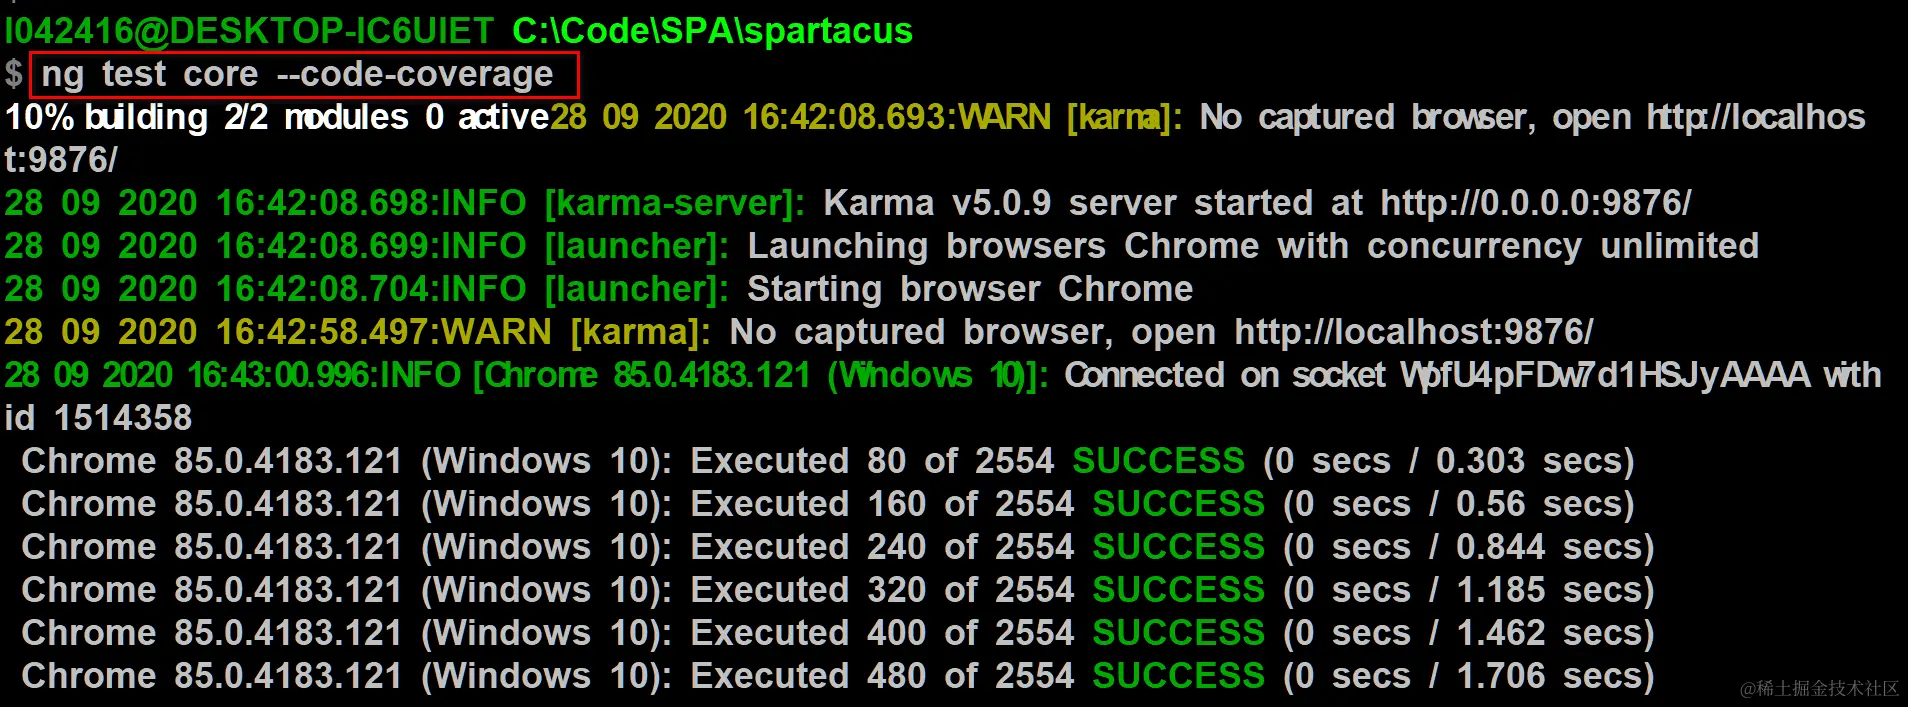
Task: Click the http://localhost:9876/ URL in 16:42:58 warning
Action: tap(1414, 332)
